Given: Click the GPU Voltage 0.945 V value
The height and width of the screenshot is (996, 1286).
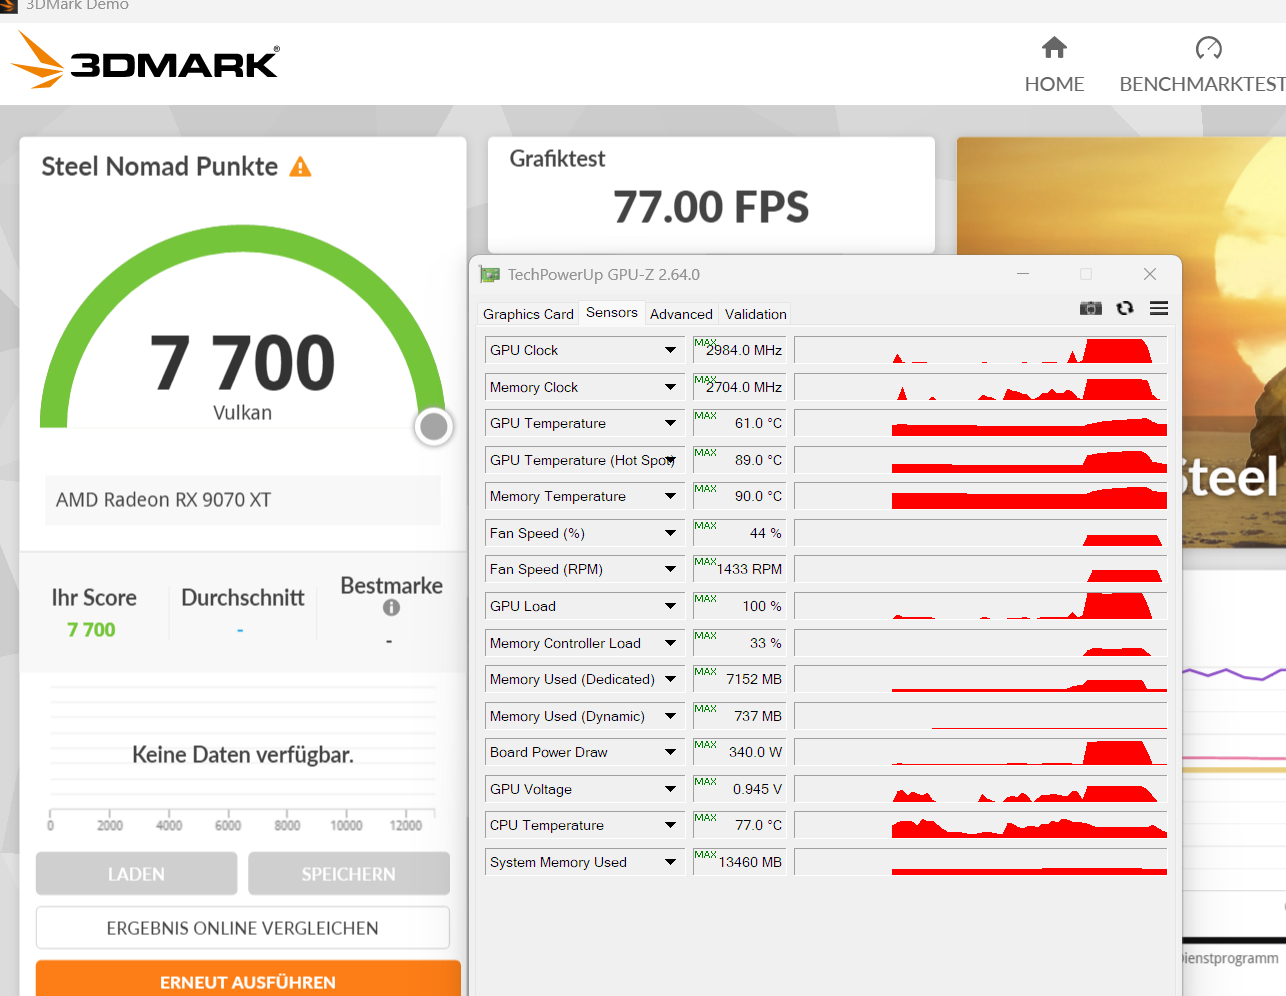Looking at the screenshot, I should (739, 789).
